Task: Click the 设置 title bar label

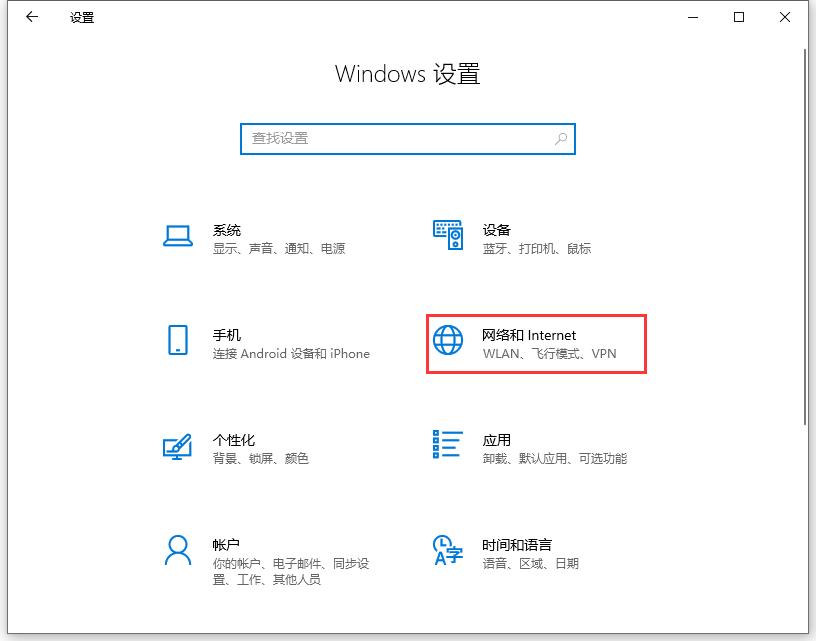Action: click(82, 17)
